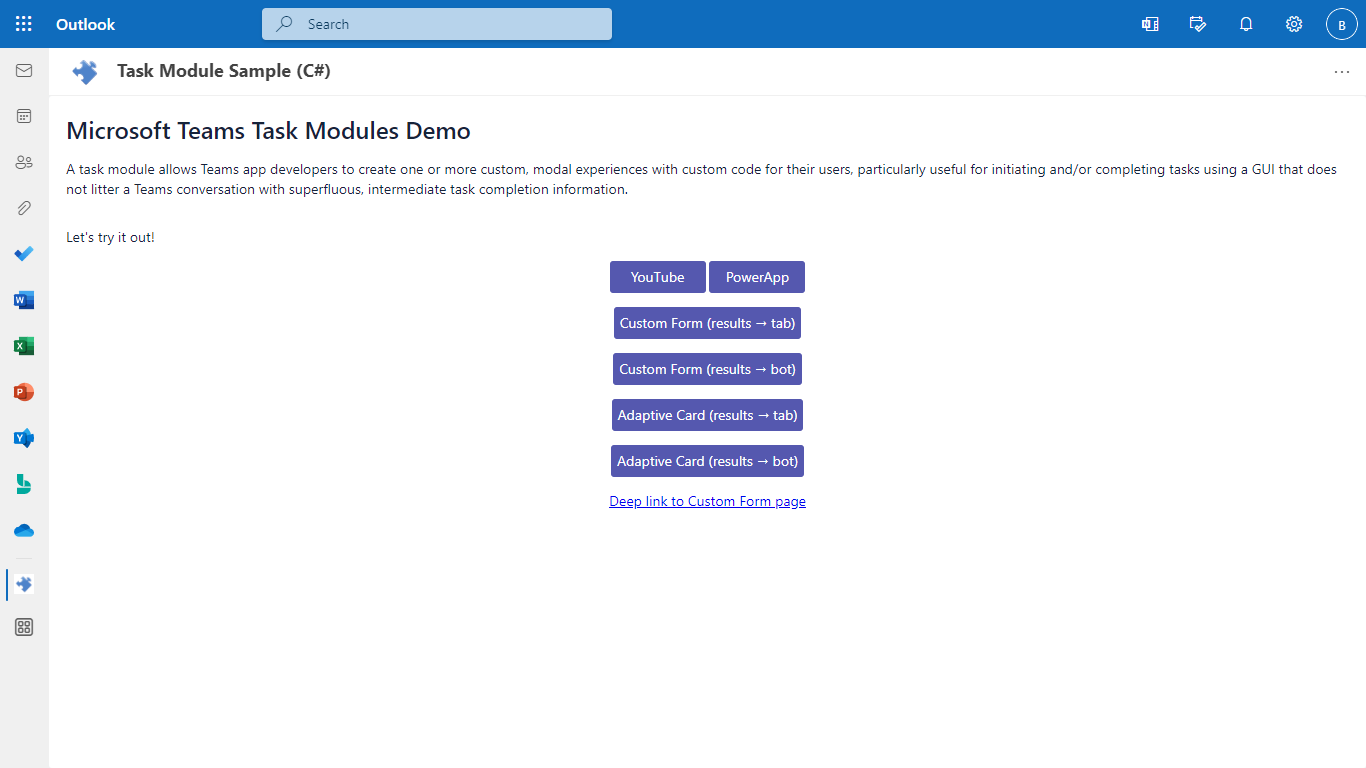Follow Deep link to Custom Form page

coord(707,501)
